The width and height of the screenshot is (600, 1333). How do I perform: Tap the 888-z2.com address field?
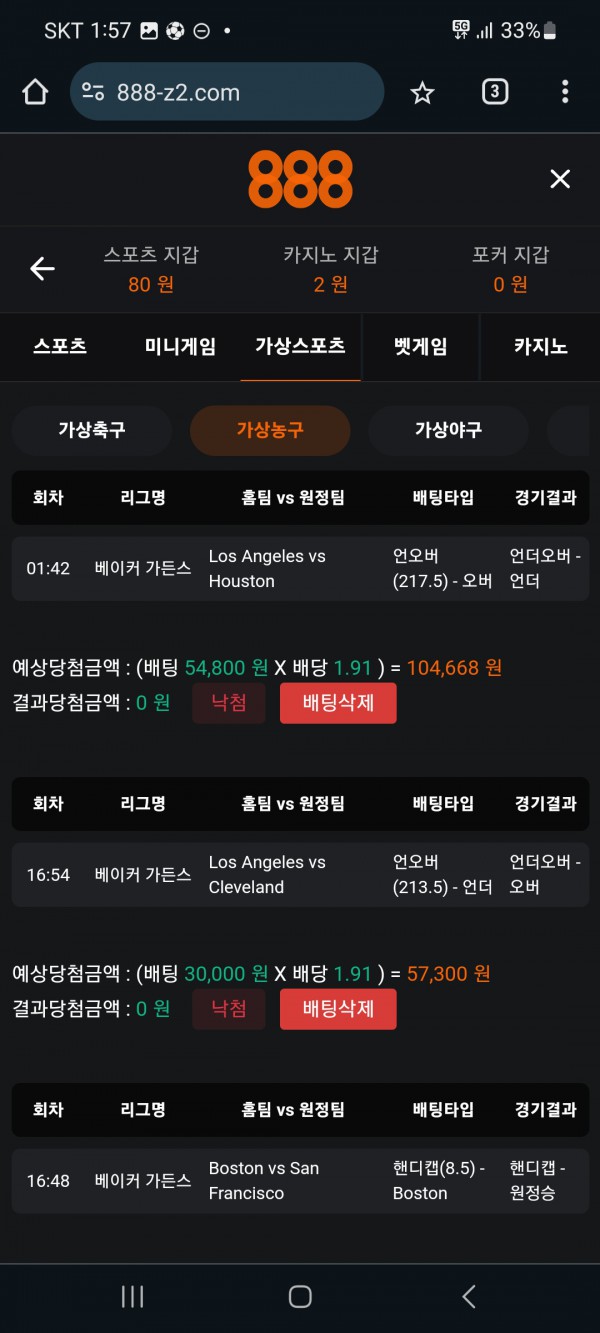point(240,93)
